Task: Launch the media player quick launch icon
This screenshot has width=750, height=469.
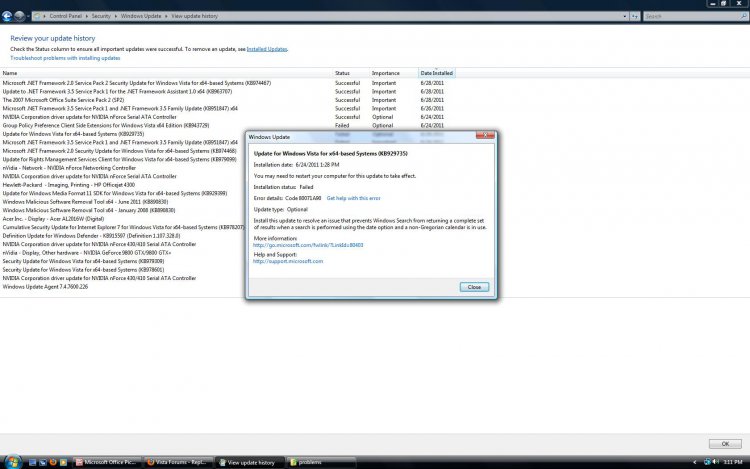Action: pos(63,462)
